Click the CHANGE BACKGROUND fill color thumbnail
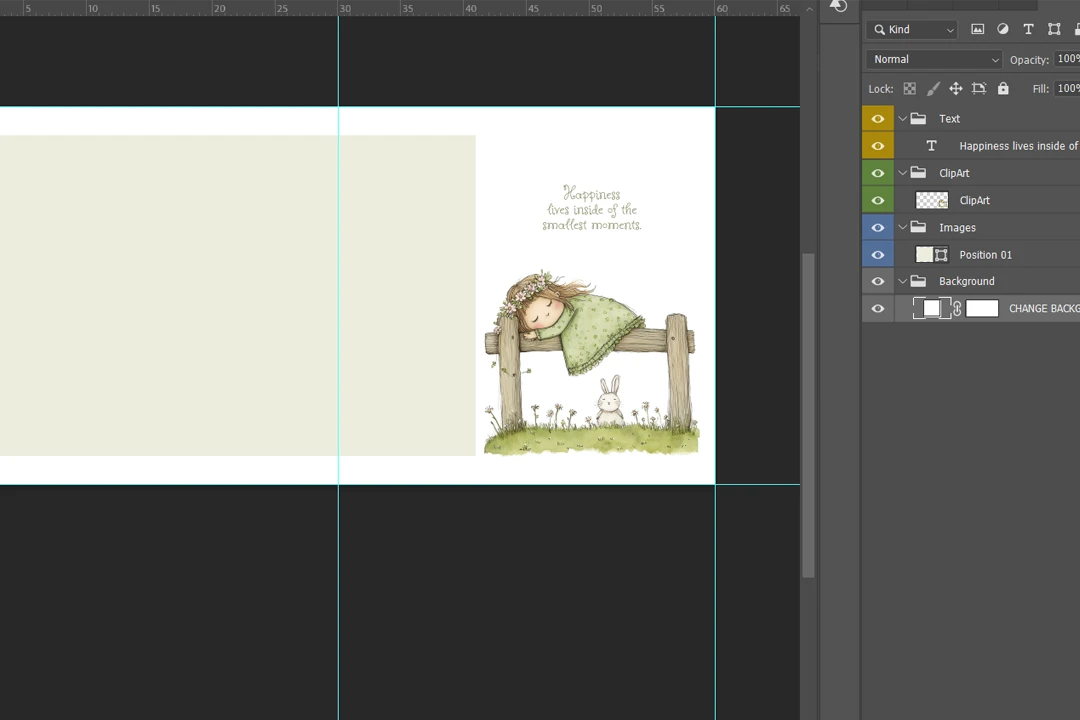Image resolution: width=1080 pixels, height=720 pixels. coord(932,308)
